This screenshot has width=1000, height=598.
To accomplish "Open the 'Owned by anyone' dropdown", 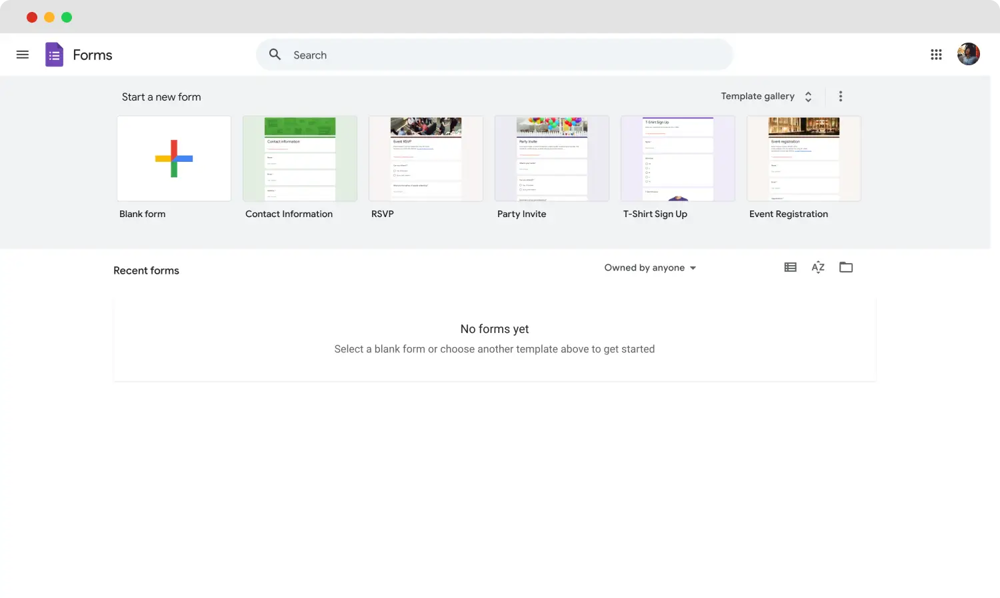I will [x=650, y=268].
